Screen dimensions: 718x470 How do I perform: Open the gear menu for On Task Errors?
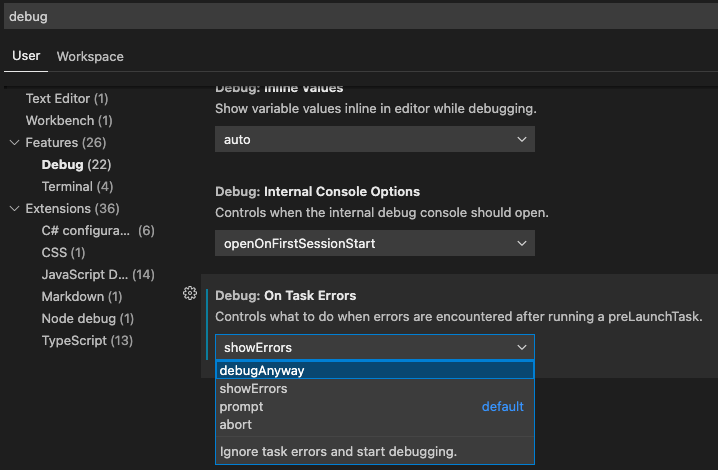coord(190,293)
